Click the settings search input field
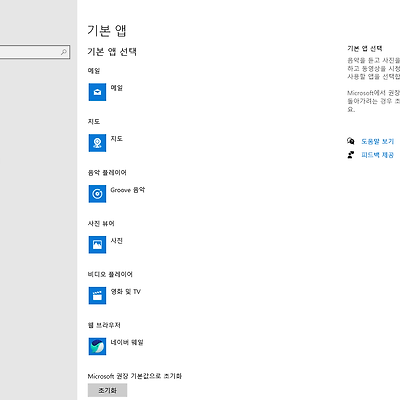 [35, 52]
